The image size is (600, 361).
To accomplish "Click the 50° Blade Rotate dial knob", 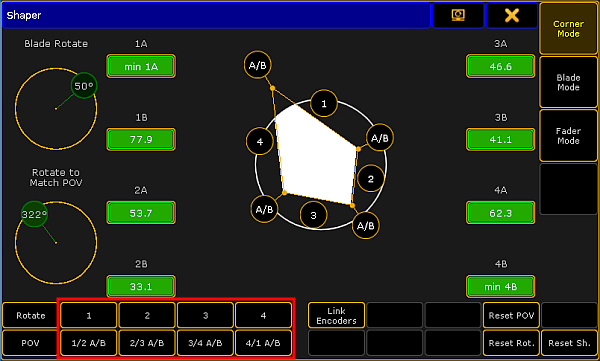I will coord(84,86).
